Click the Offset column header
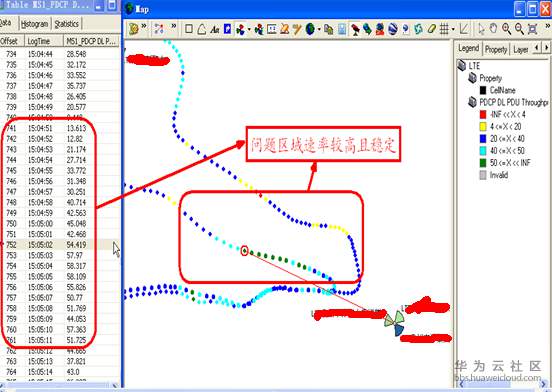Viewport: 552px width, 392px height. click(x=12, y=41)
